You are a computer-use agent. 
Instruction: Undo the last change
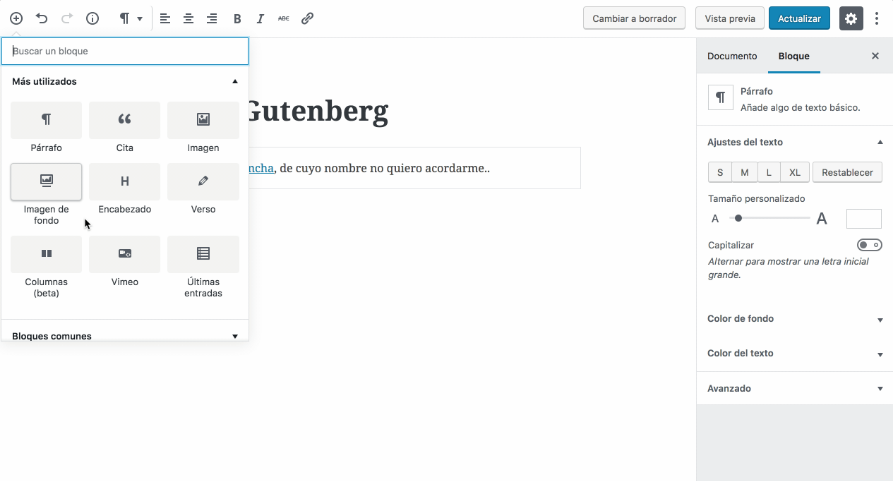[42, 18]
